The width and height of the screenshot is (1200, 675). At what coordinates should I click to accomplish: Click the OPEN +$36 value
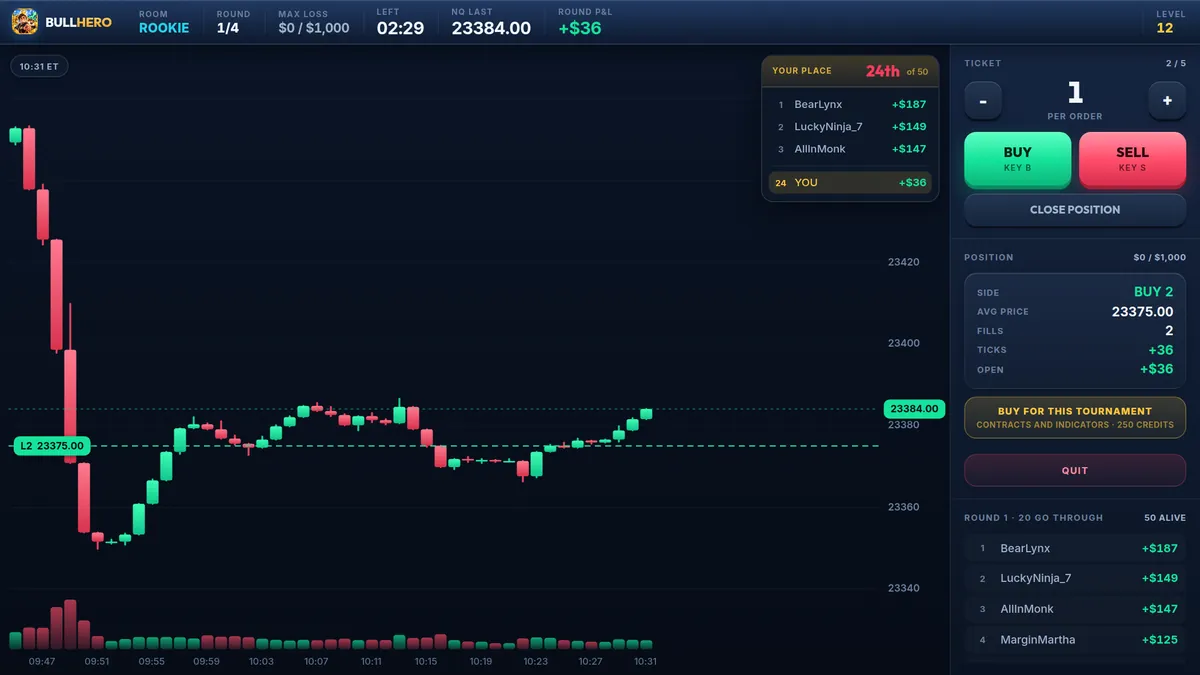point(1157,369)
